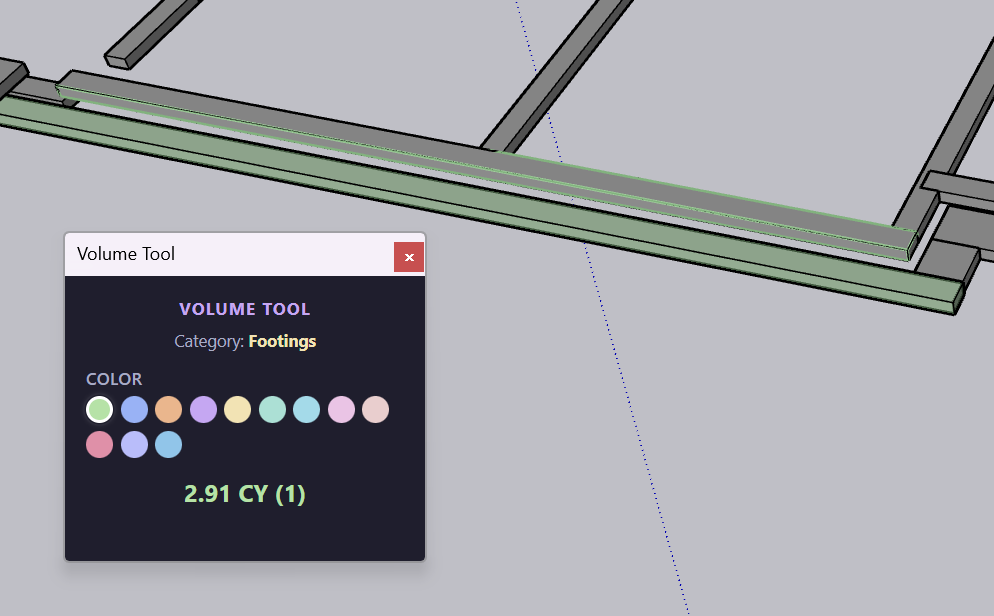Pick the orange color swatch

168,409
